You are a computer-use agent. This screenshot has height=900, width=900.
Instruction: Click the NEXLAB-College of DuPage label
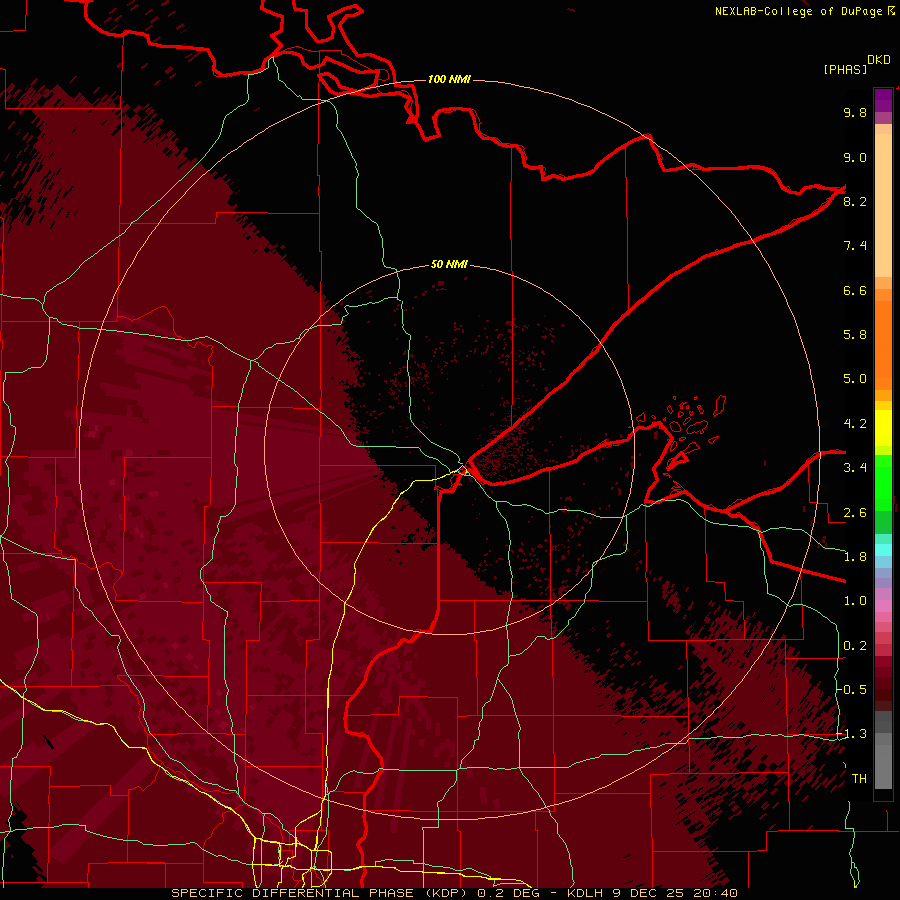[800, 11]
